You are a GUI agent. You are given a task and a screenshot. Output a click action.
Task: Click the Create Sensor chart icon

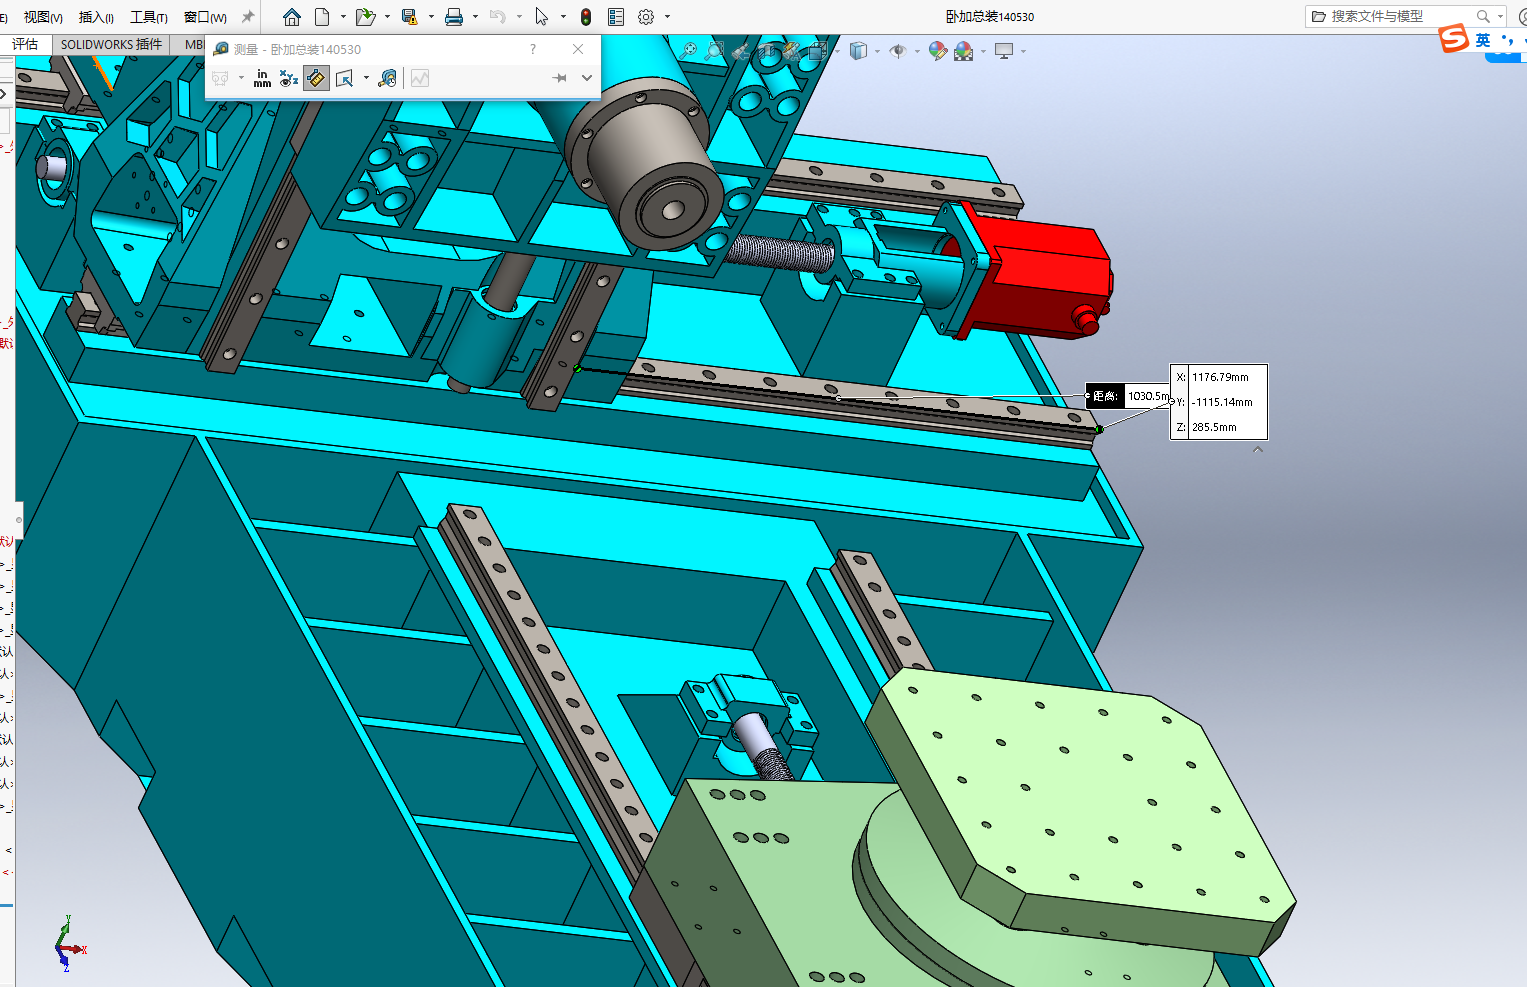point(420,78)
